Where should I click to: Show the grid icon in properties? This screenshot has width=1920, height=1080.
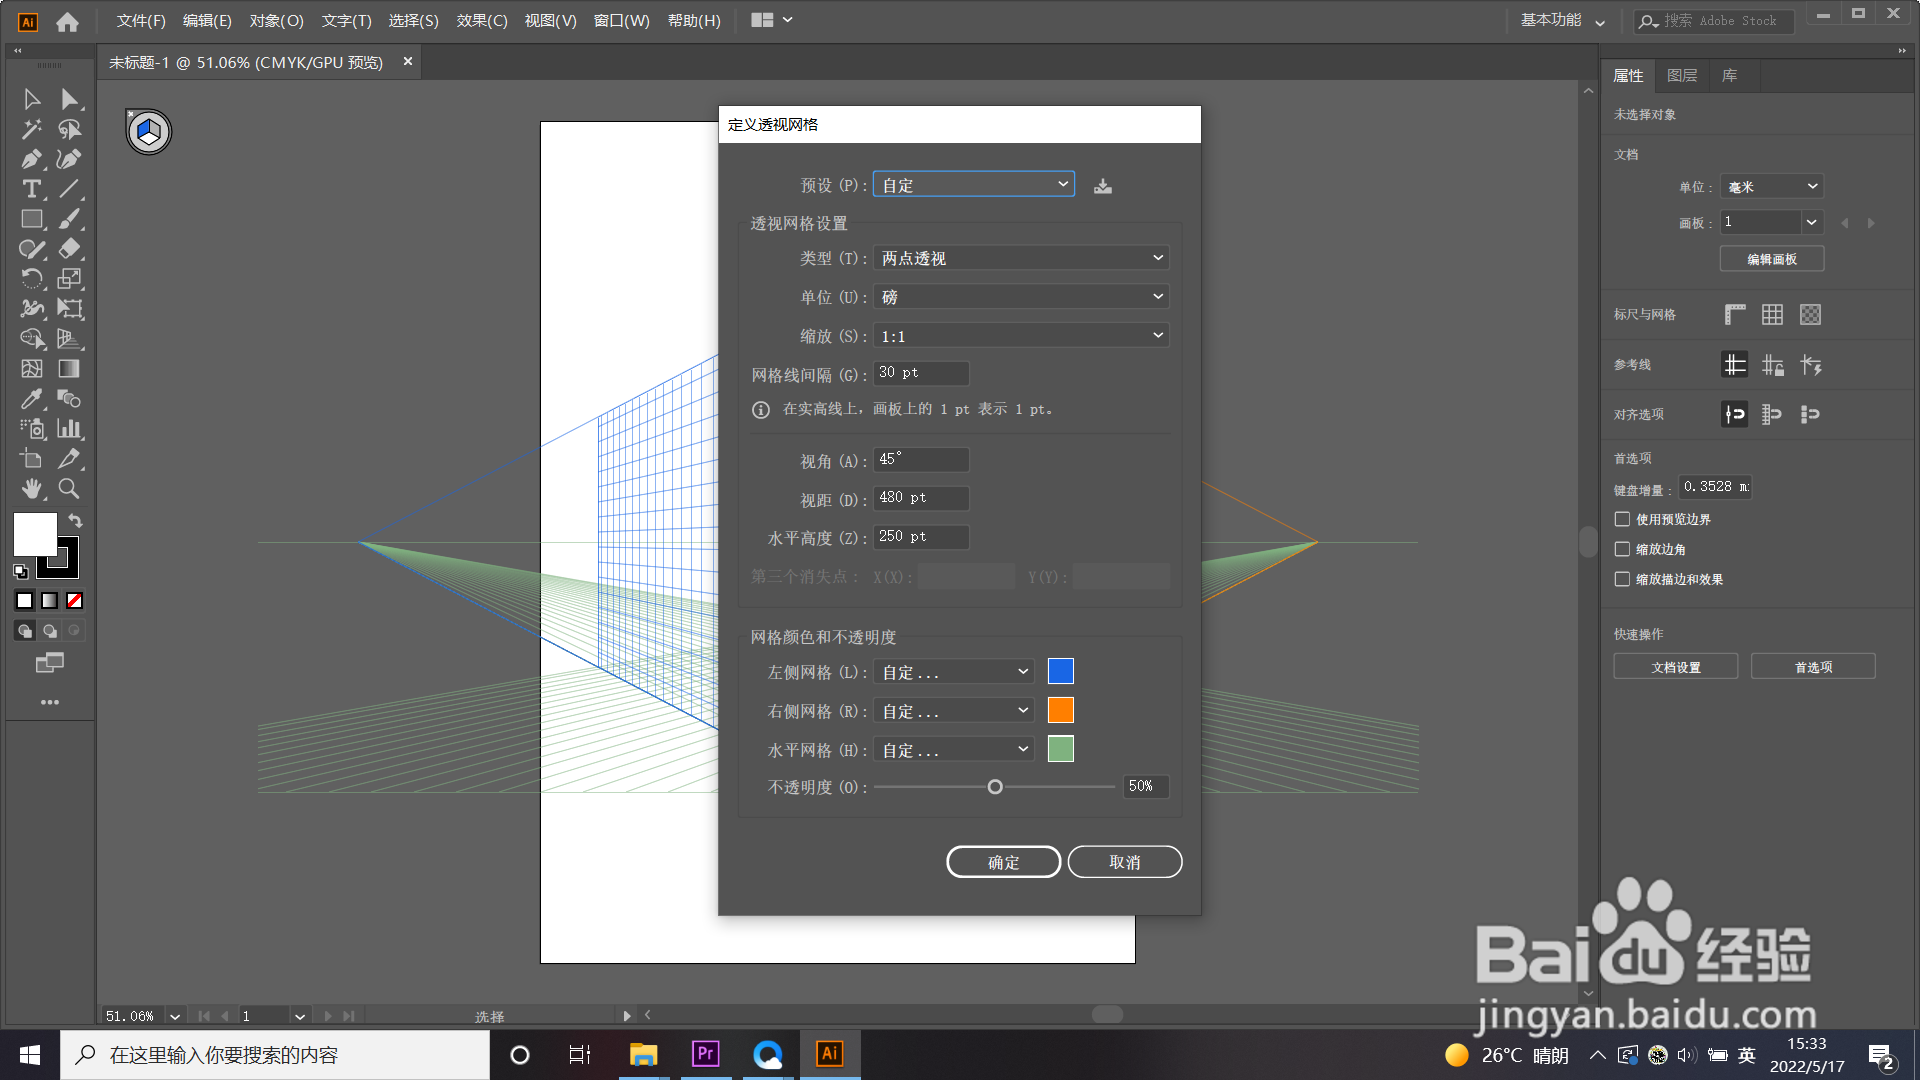(1772, 315)
